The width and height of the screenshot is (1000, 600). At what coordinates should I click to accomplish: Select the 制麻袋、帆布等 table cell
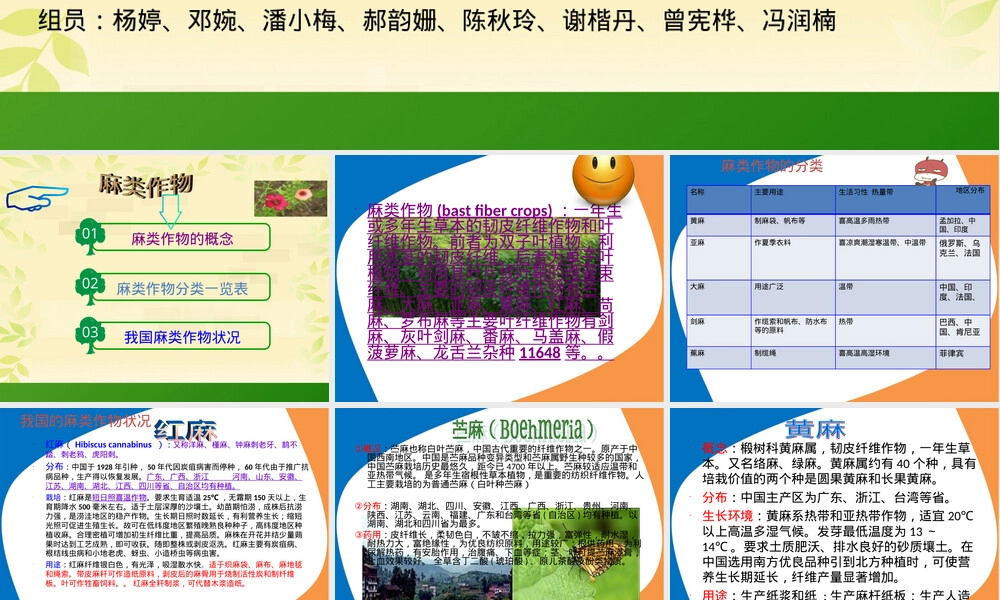click(x=793, y=224)
